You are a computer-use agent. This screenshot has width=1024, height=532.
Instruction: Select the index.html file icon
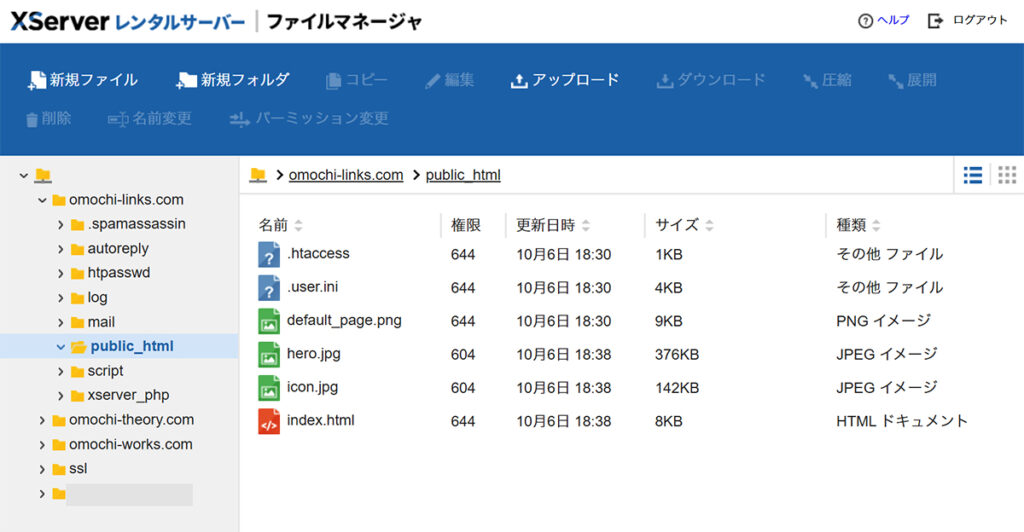pyautogui.click(x=268, y=421)
